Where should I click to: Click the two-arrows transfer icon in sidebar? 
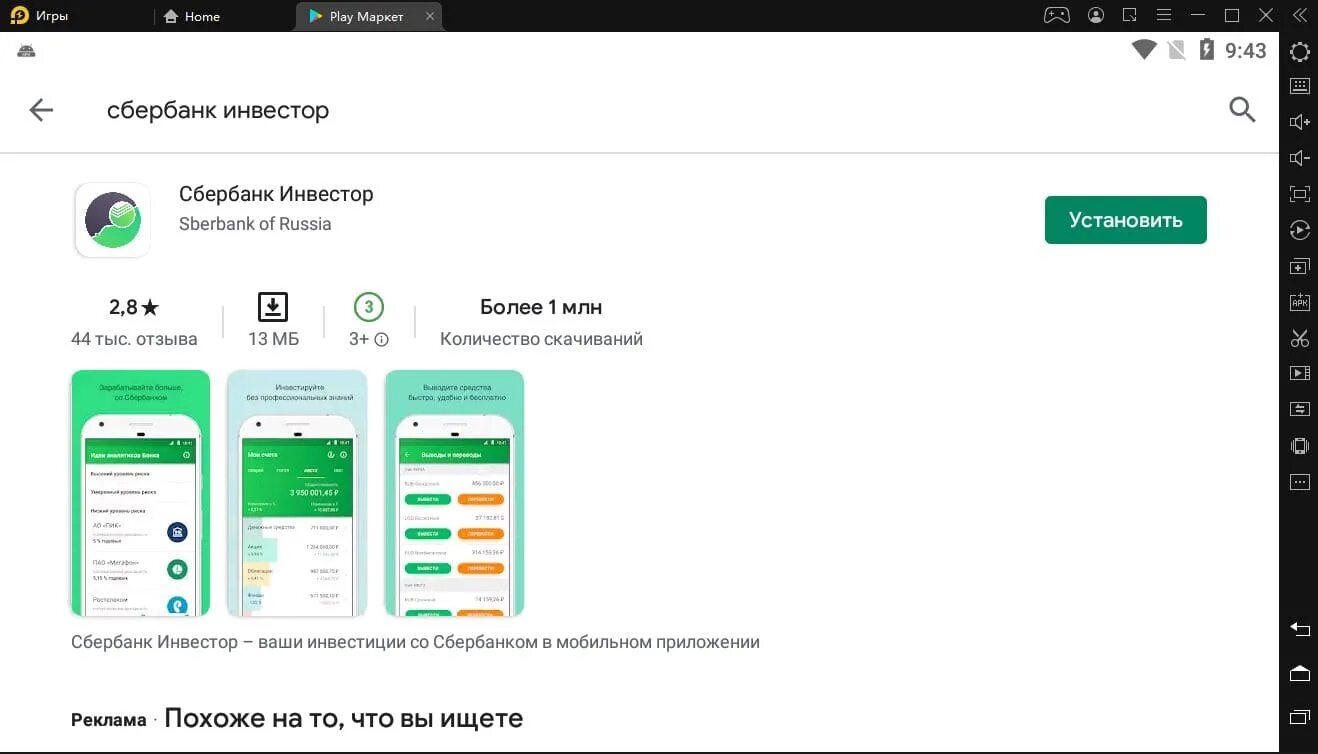click(x=1299, y=409)
